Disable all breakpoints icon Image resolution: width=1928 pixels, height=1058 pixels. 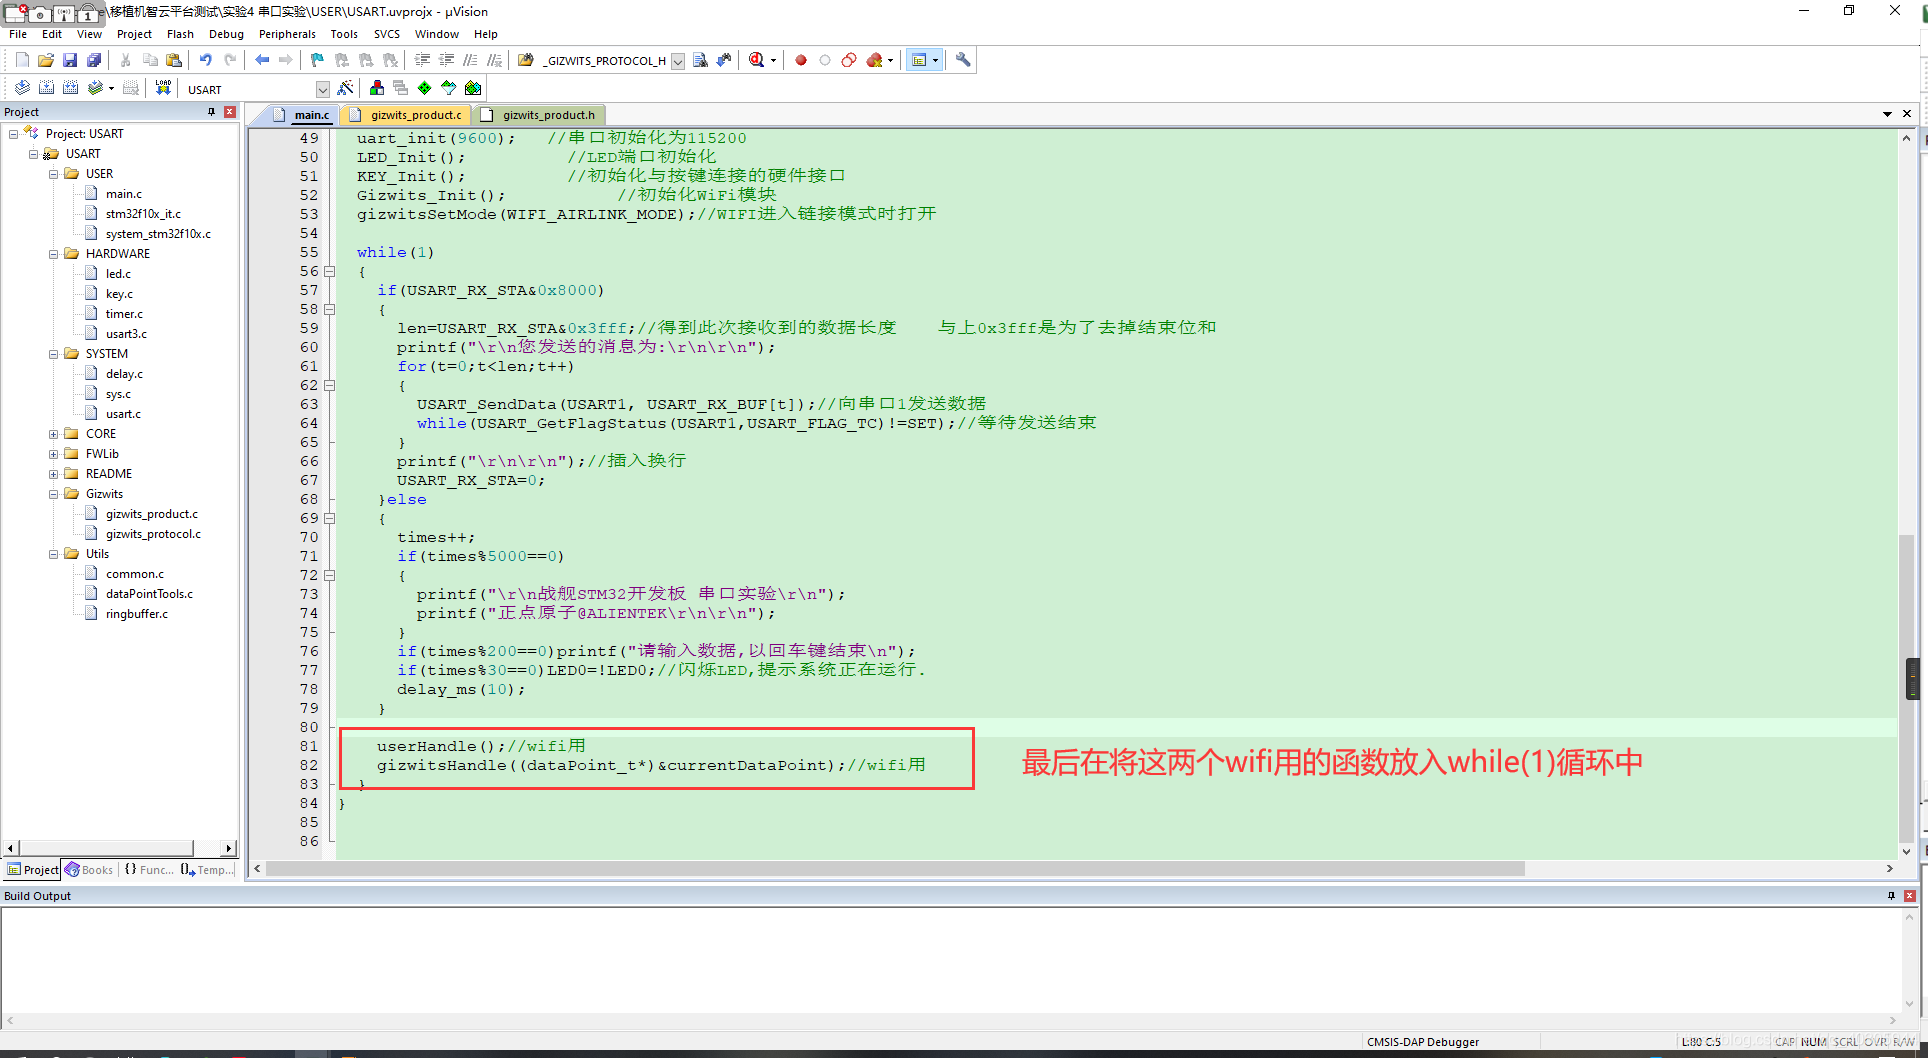point(849,60)
